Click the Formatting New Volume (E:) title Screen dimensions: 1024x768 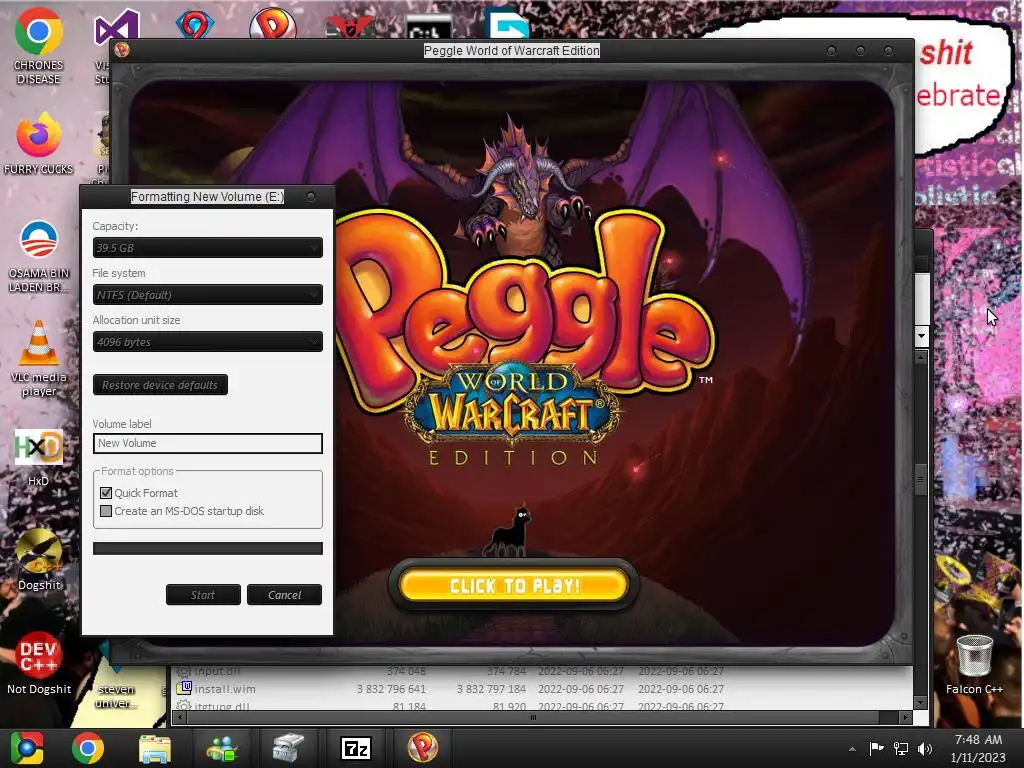tap(207, 197)
